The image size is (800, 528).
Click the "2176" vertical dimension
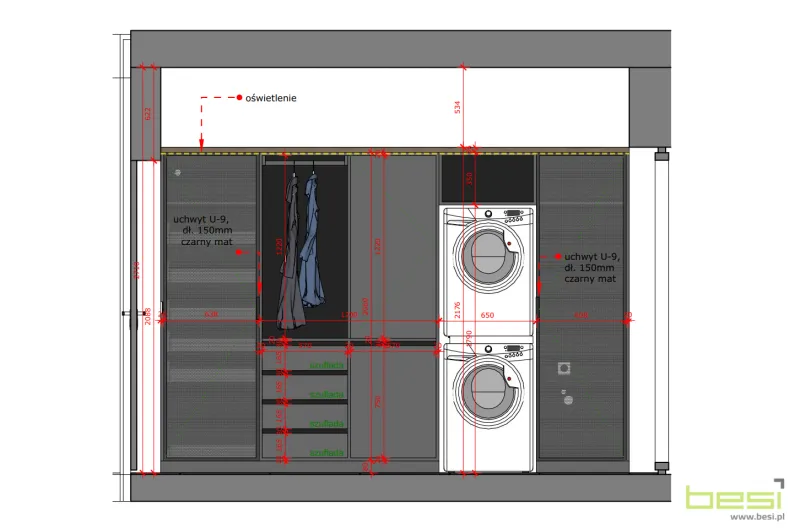tap(457, 310)
